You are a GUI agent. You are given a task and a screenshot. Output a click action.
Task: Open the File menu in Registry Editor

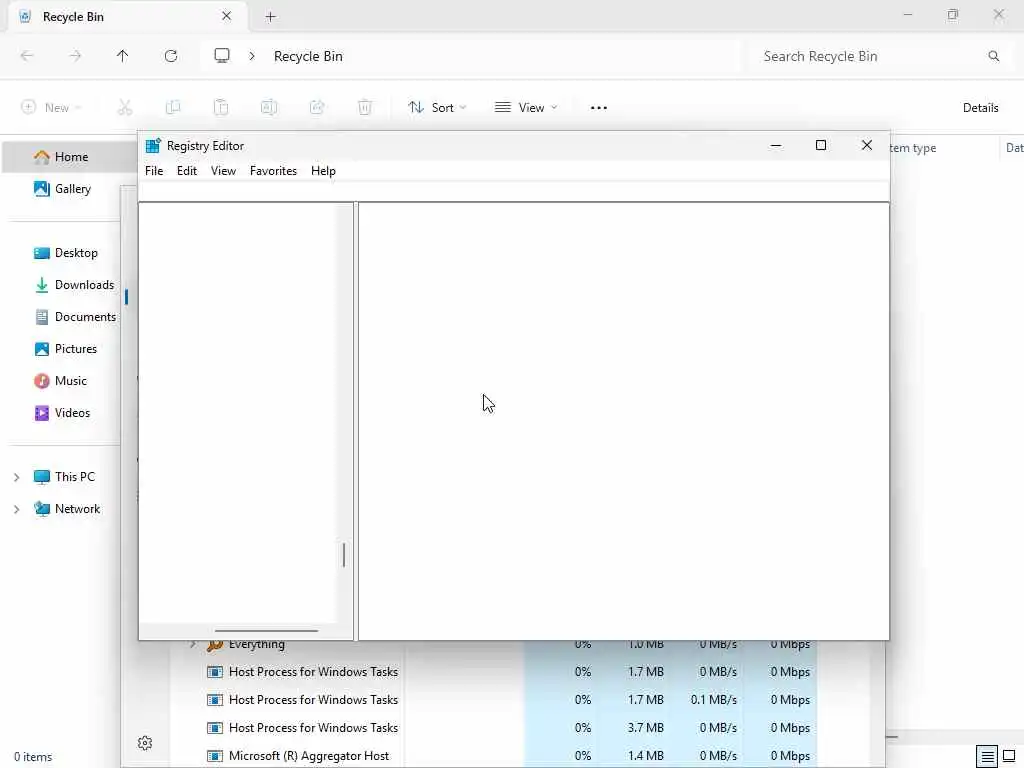154,171
